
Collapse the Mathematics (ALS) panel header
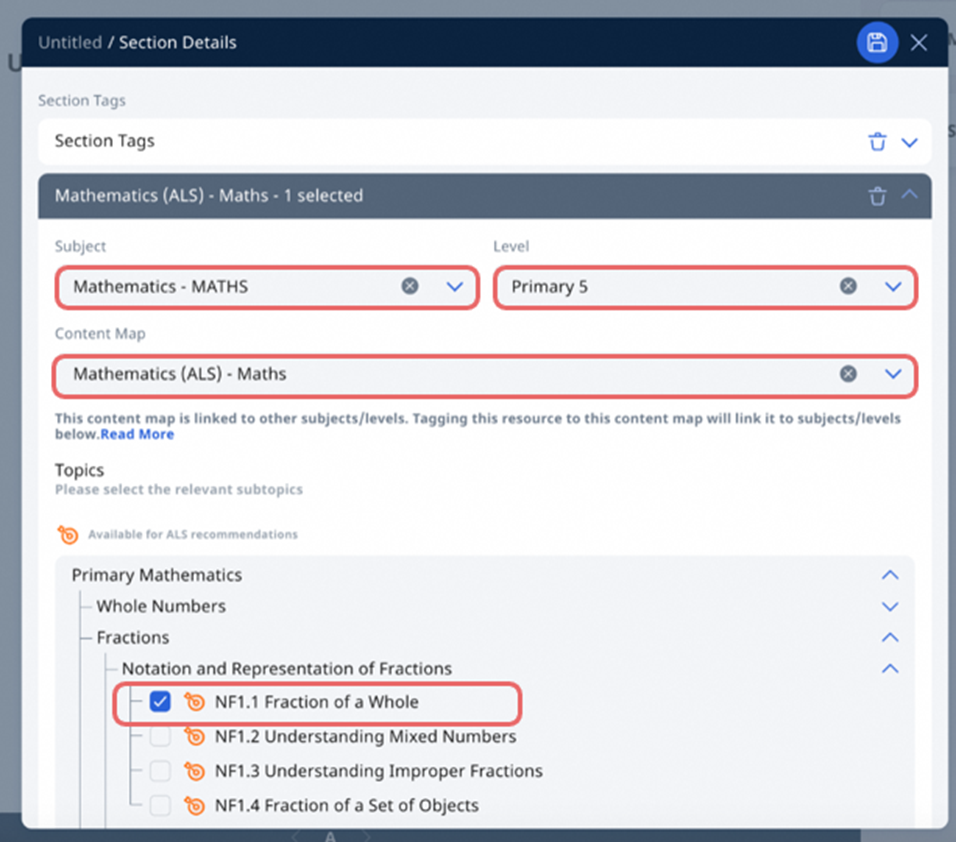(909, 195)
